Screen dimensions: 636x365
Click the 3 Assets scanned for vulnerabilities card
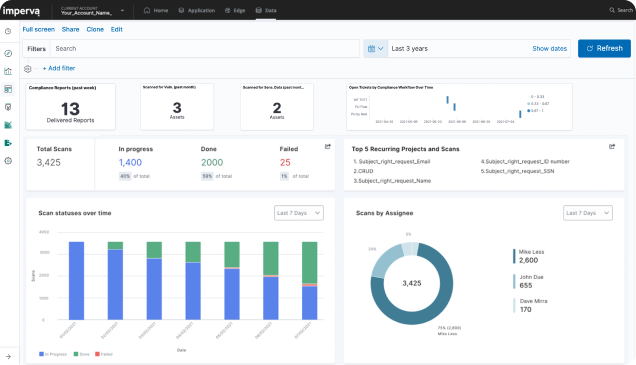pyautogui.click(x=177, y=107)
